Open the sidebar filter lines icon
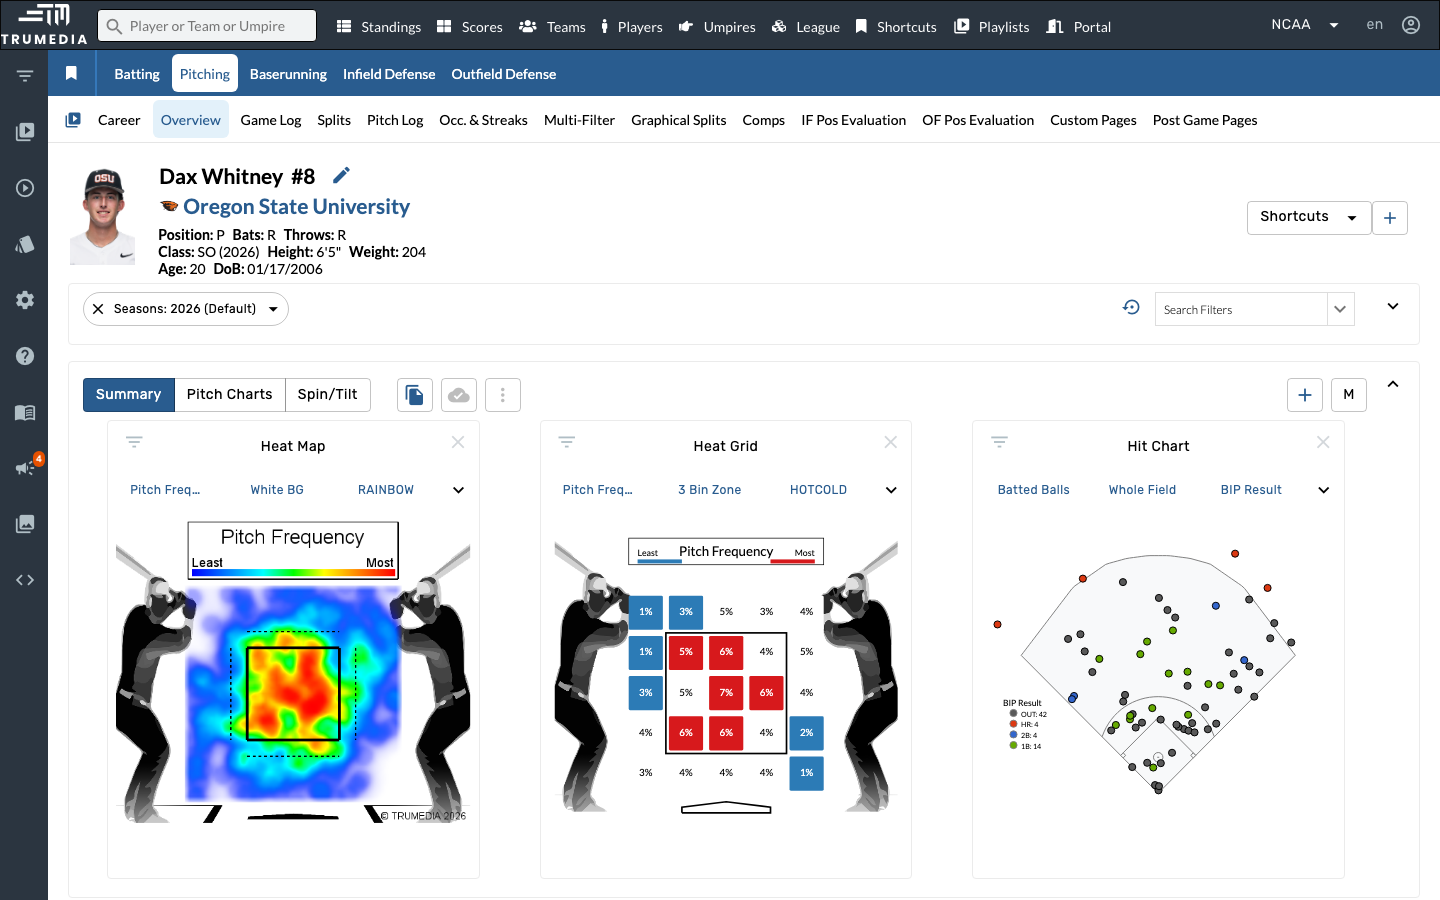1440x900 pixels. pyautogui.click(x=25, y=76)
